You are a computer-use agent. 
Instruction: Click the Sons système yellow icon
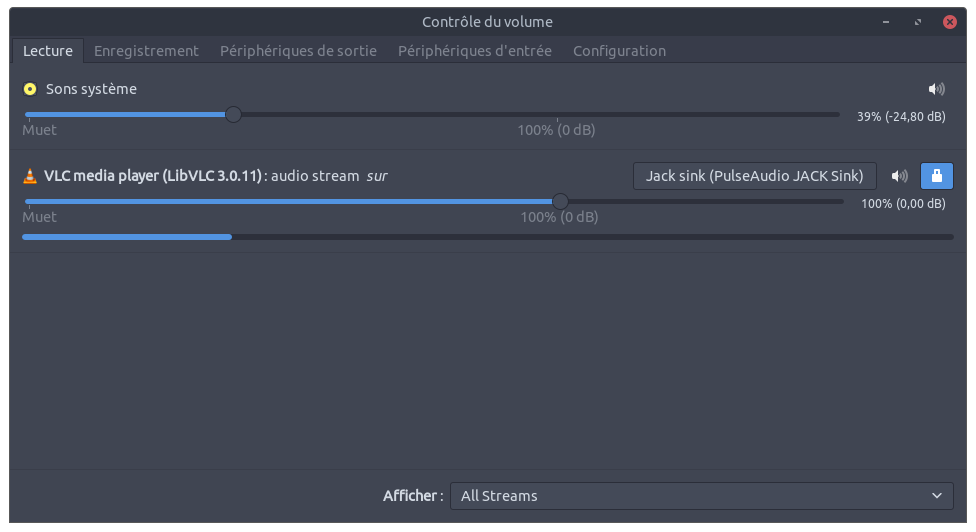pos(30,89)
